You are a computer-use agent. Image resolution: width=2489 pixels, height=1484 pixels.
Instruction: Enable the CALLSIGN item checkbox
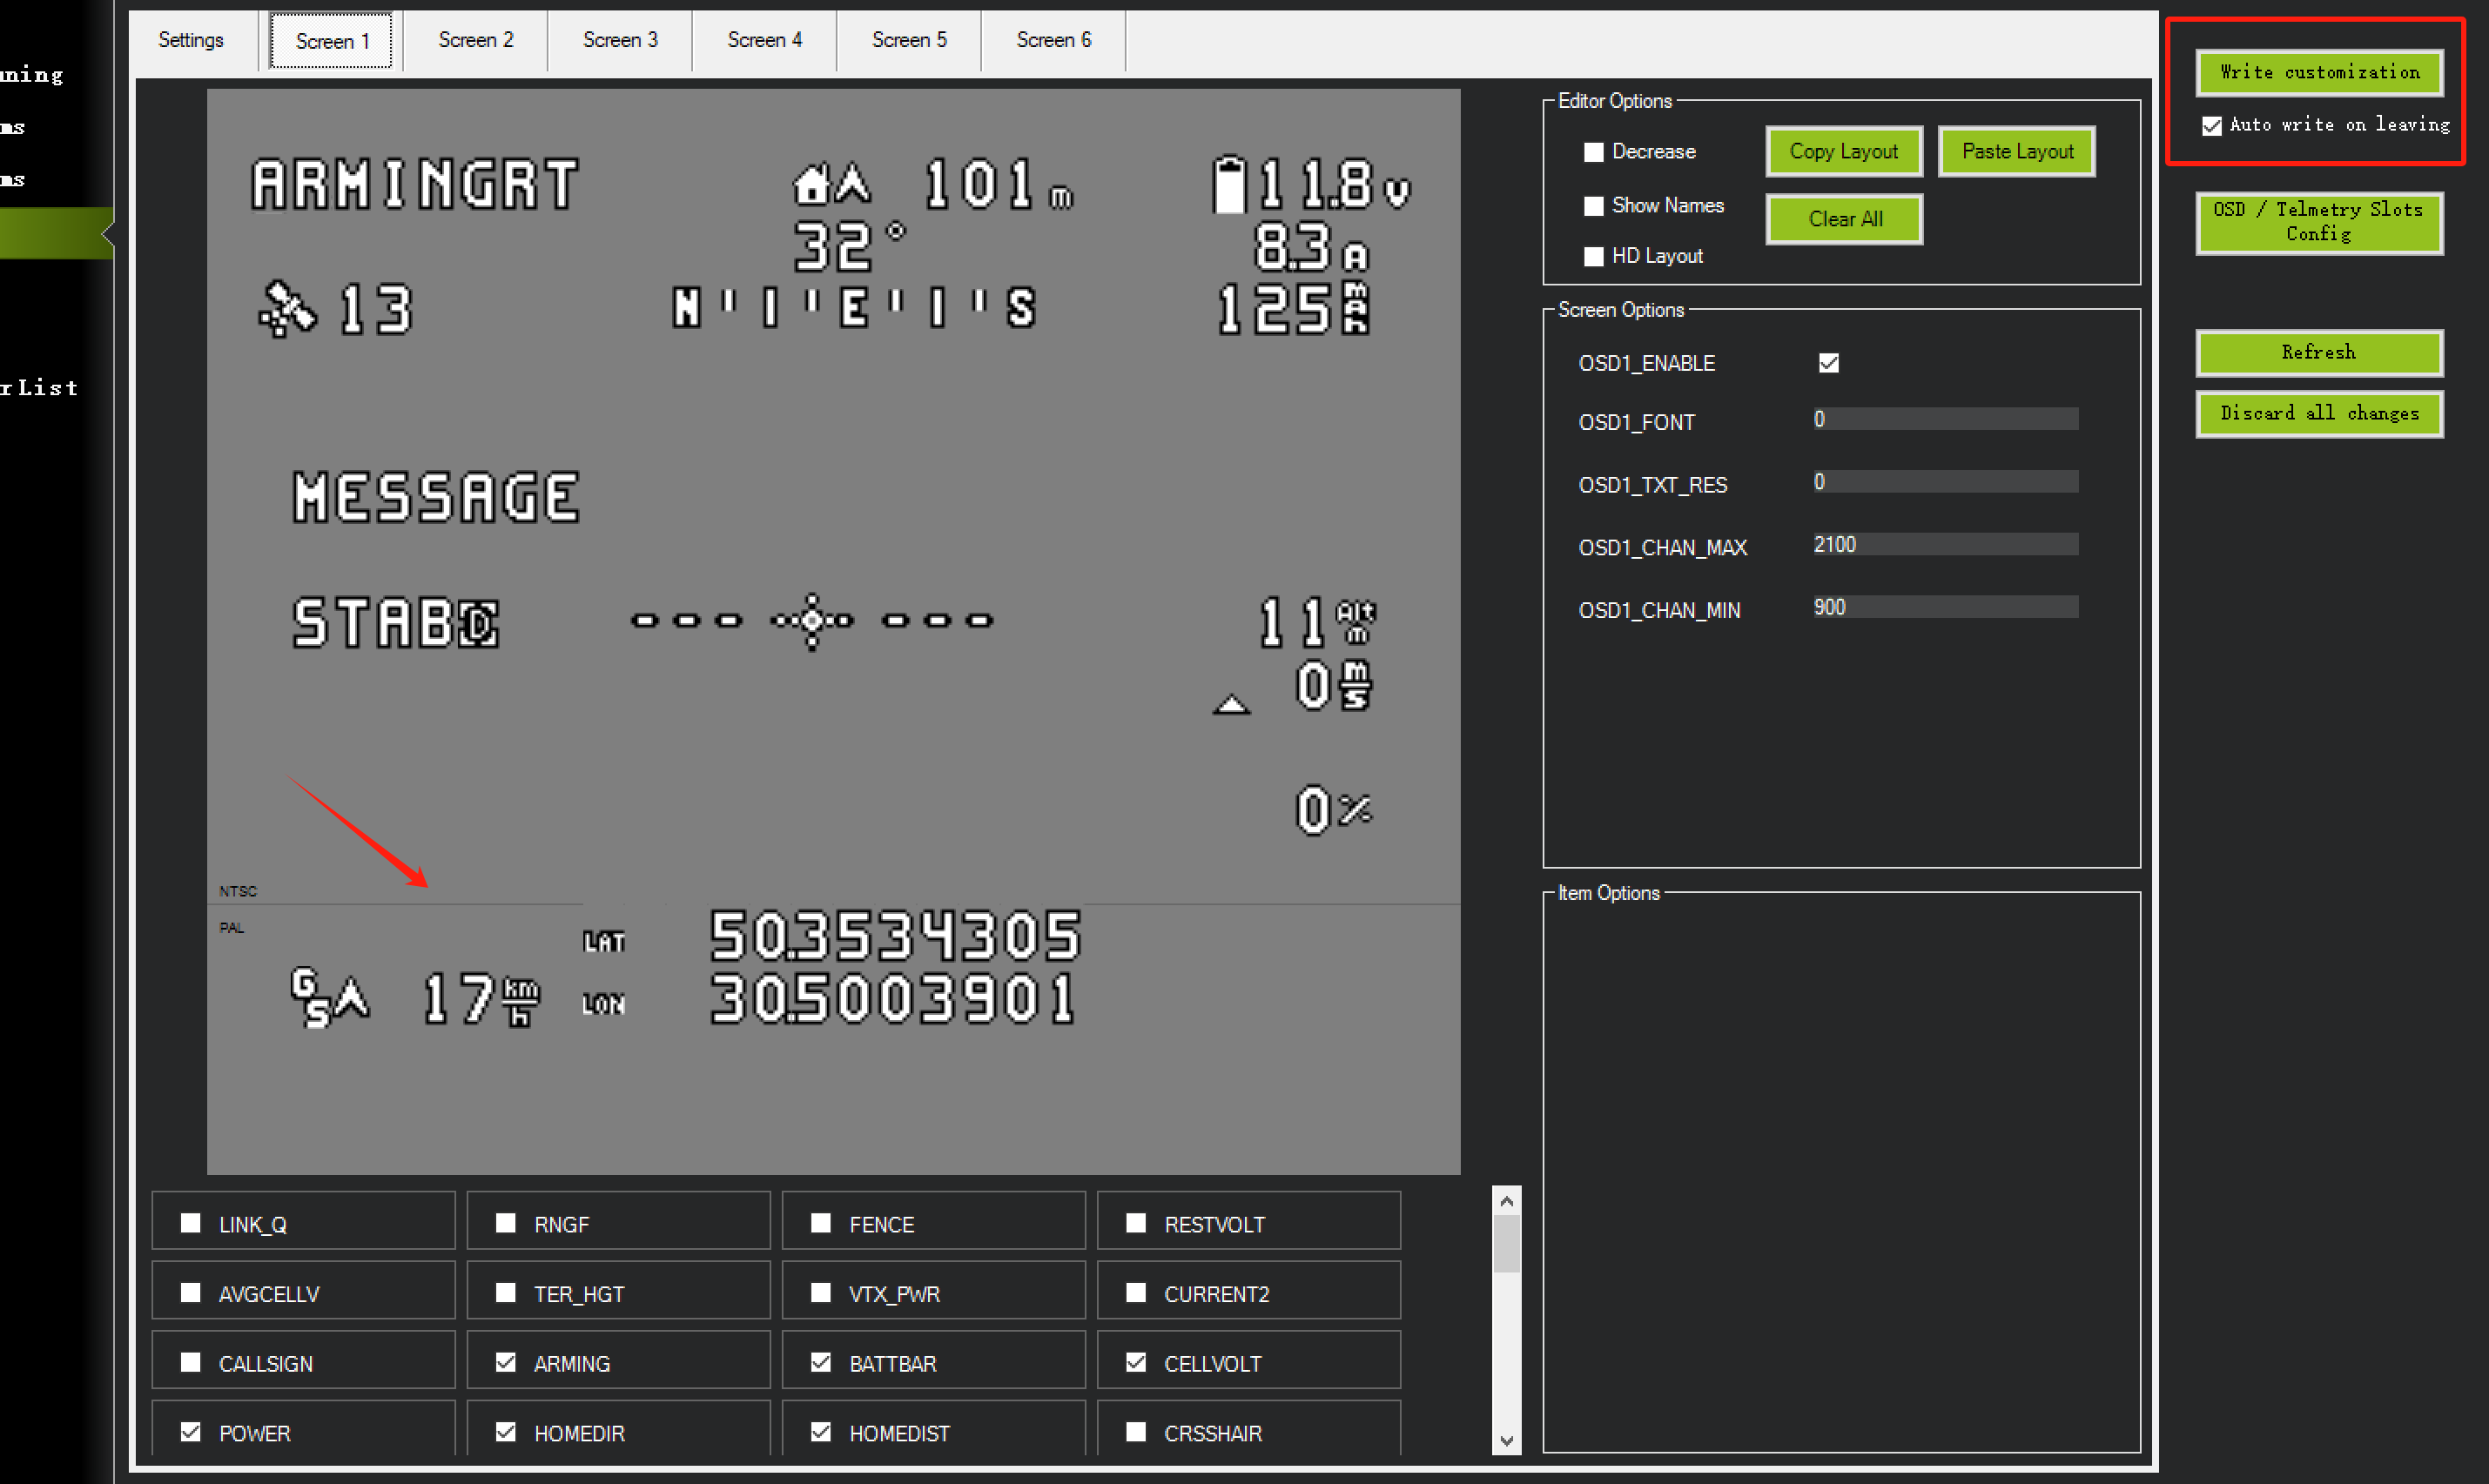point(190,1362)
